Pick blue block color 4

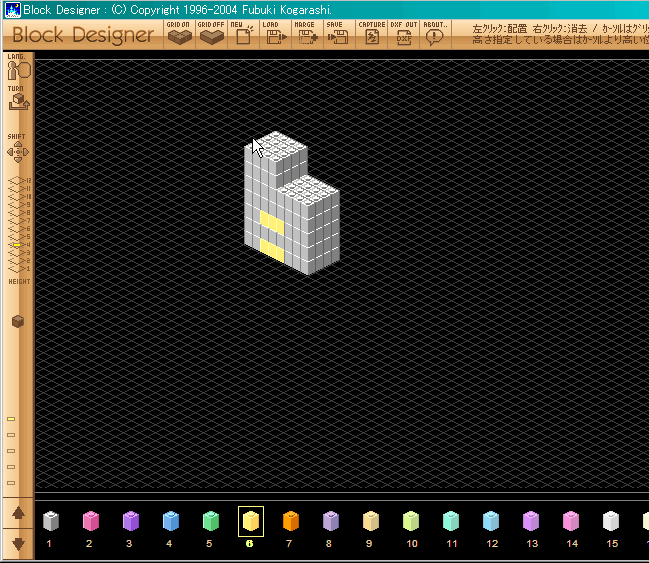click(171, 521)
